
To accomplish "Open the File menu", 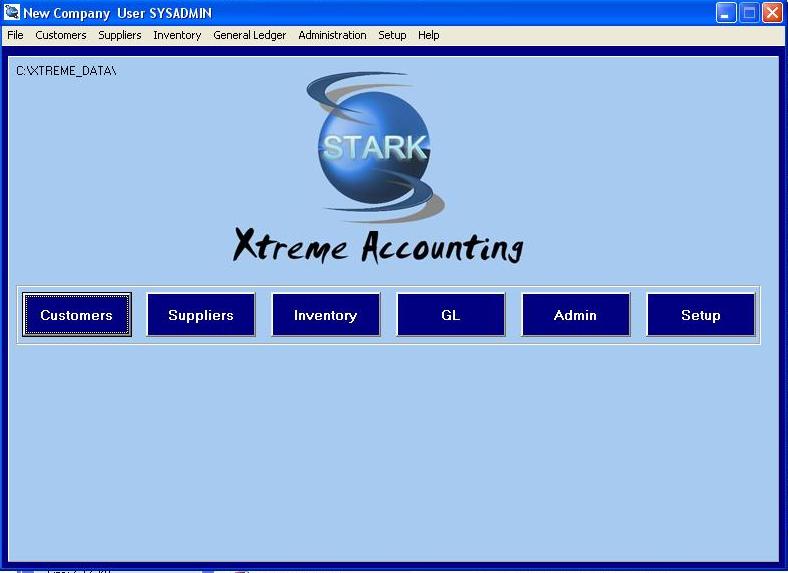I will (15, 35).
